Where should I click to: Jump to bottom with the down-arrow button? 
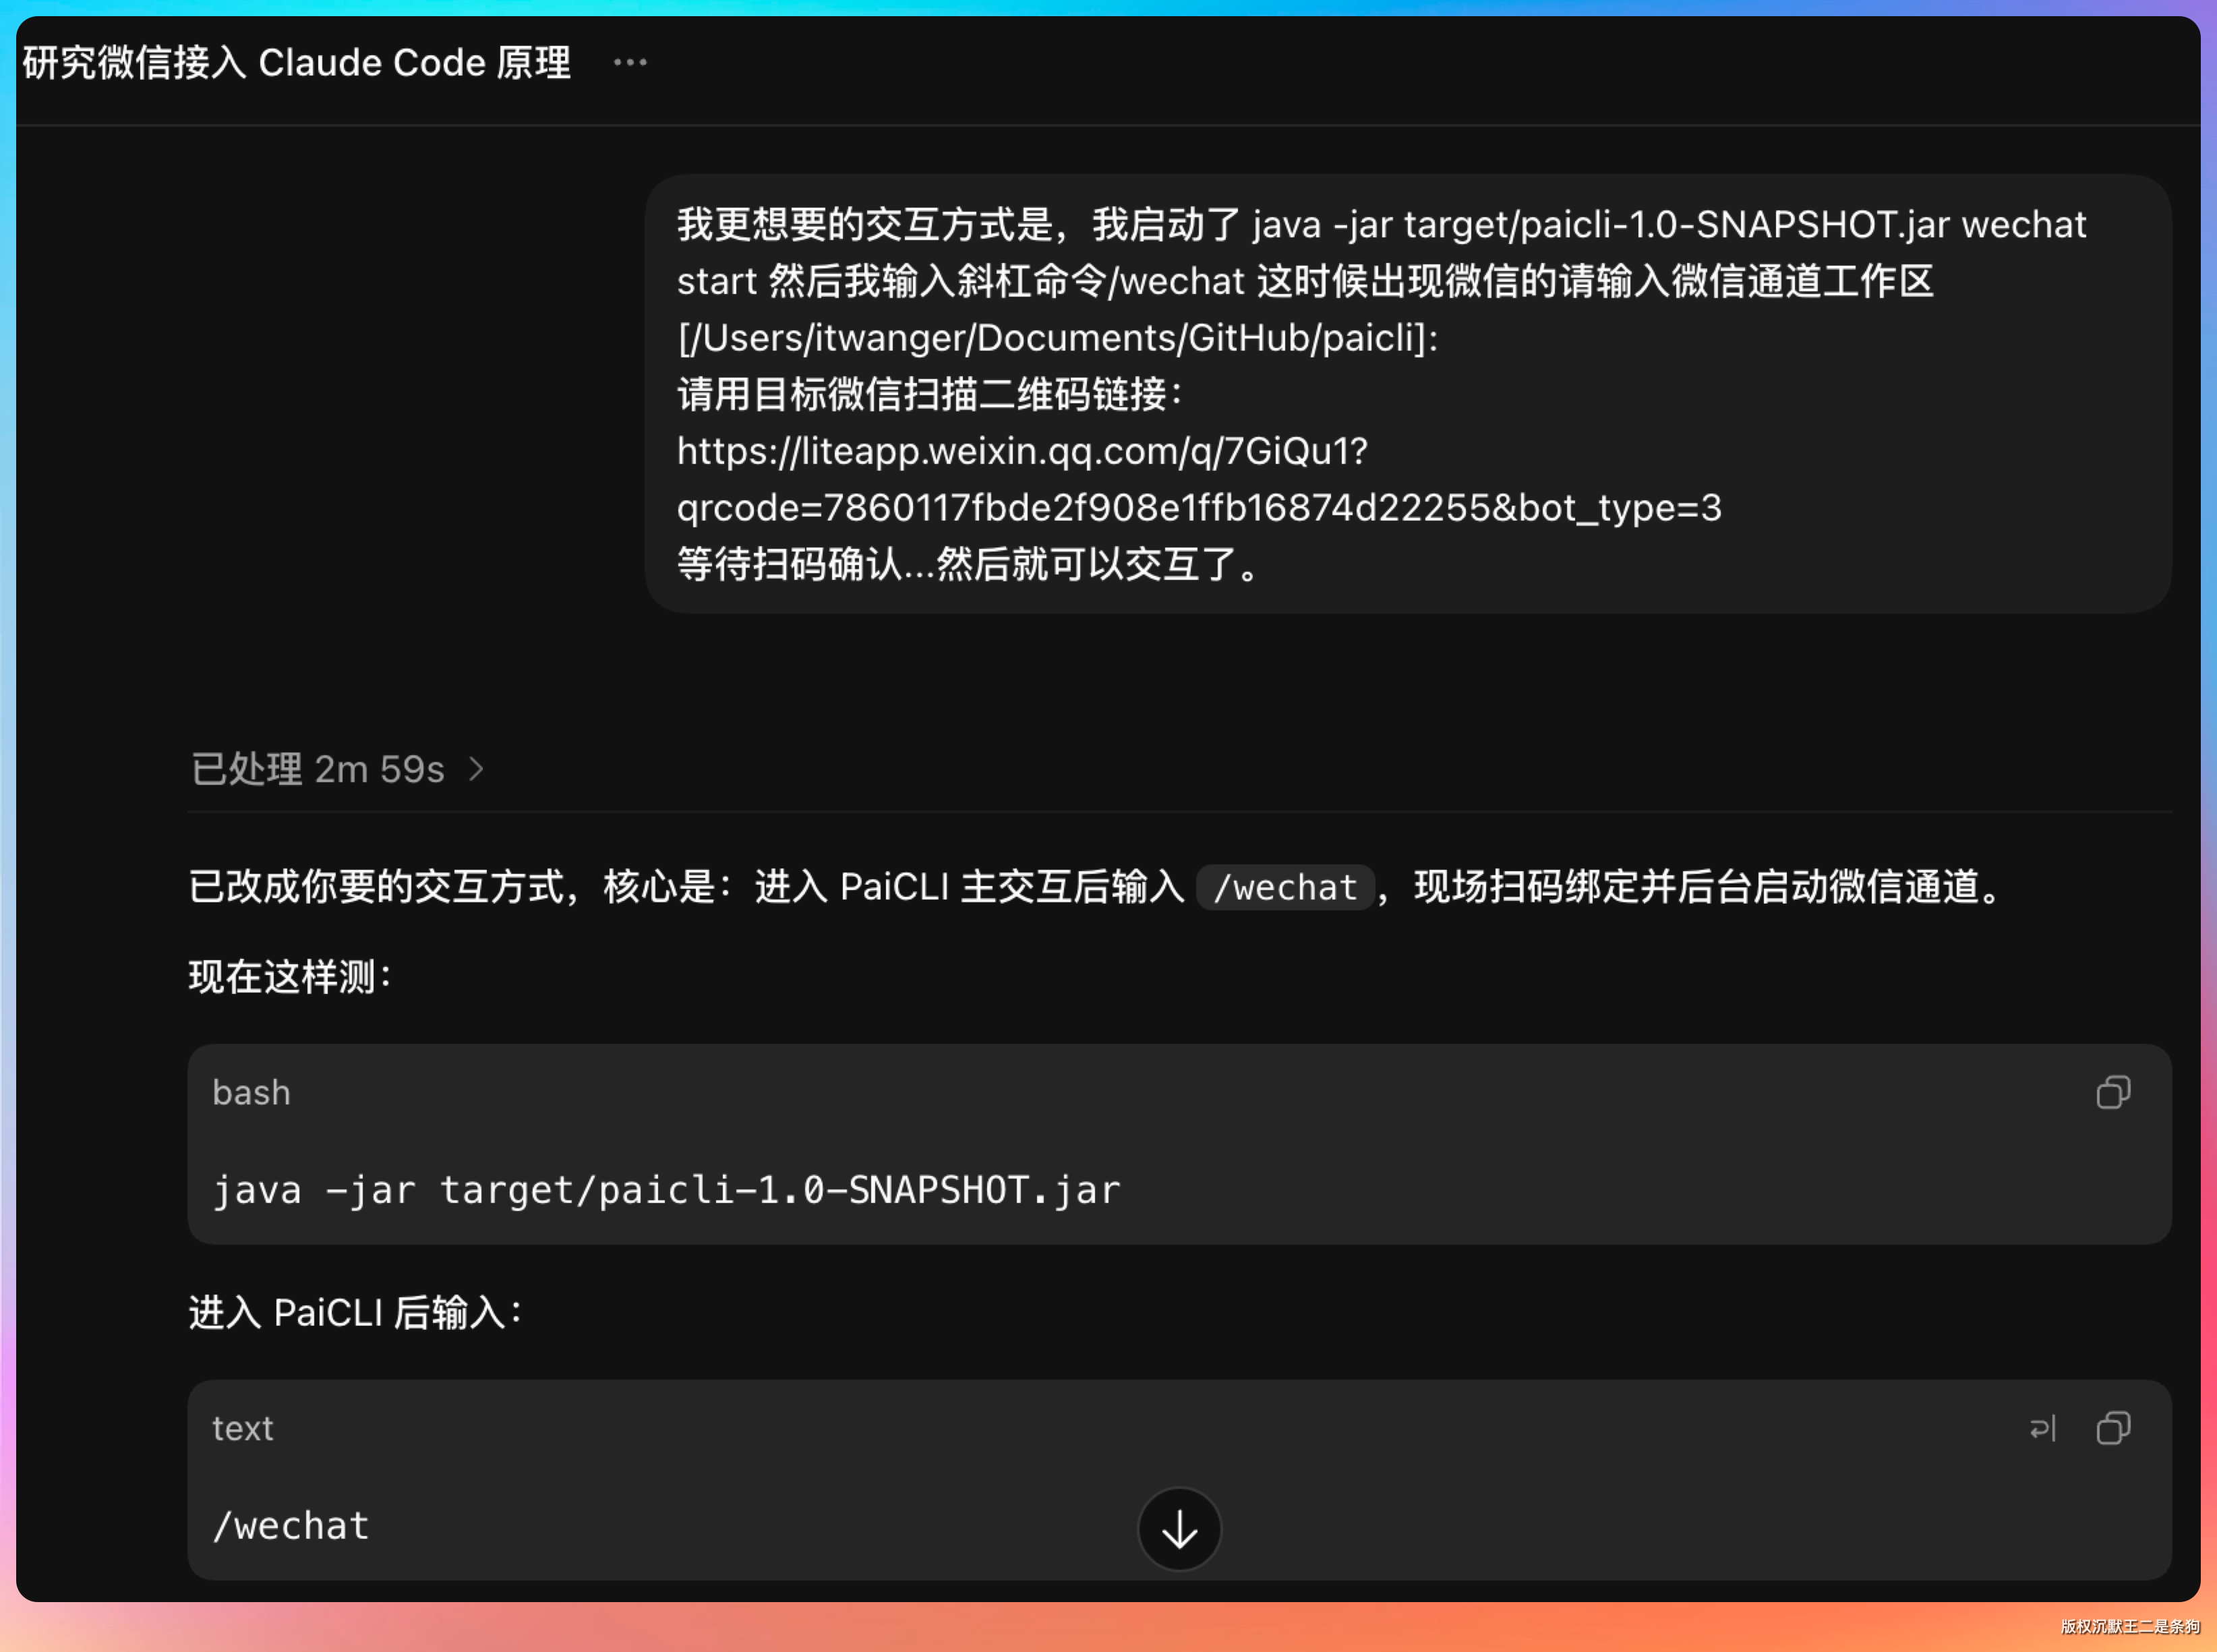(x=1180, y=1529)
